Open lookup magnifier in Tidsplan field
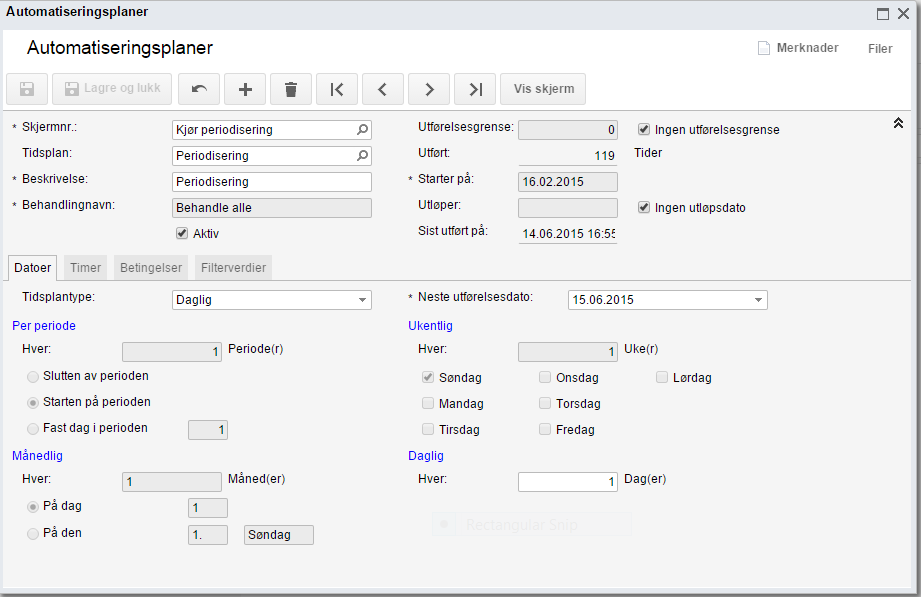Viewport: 921px width, 597px height. coord(362,156)
